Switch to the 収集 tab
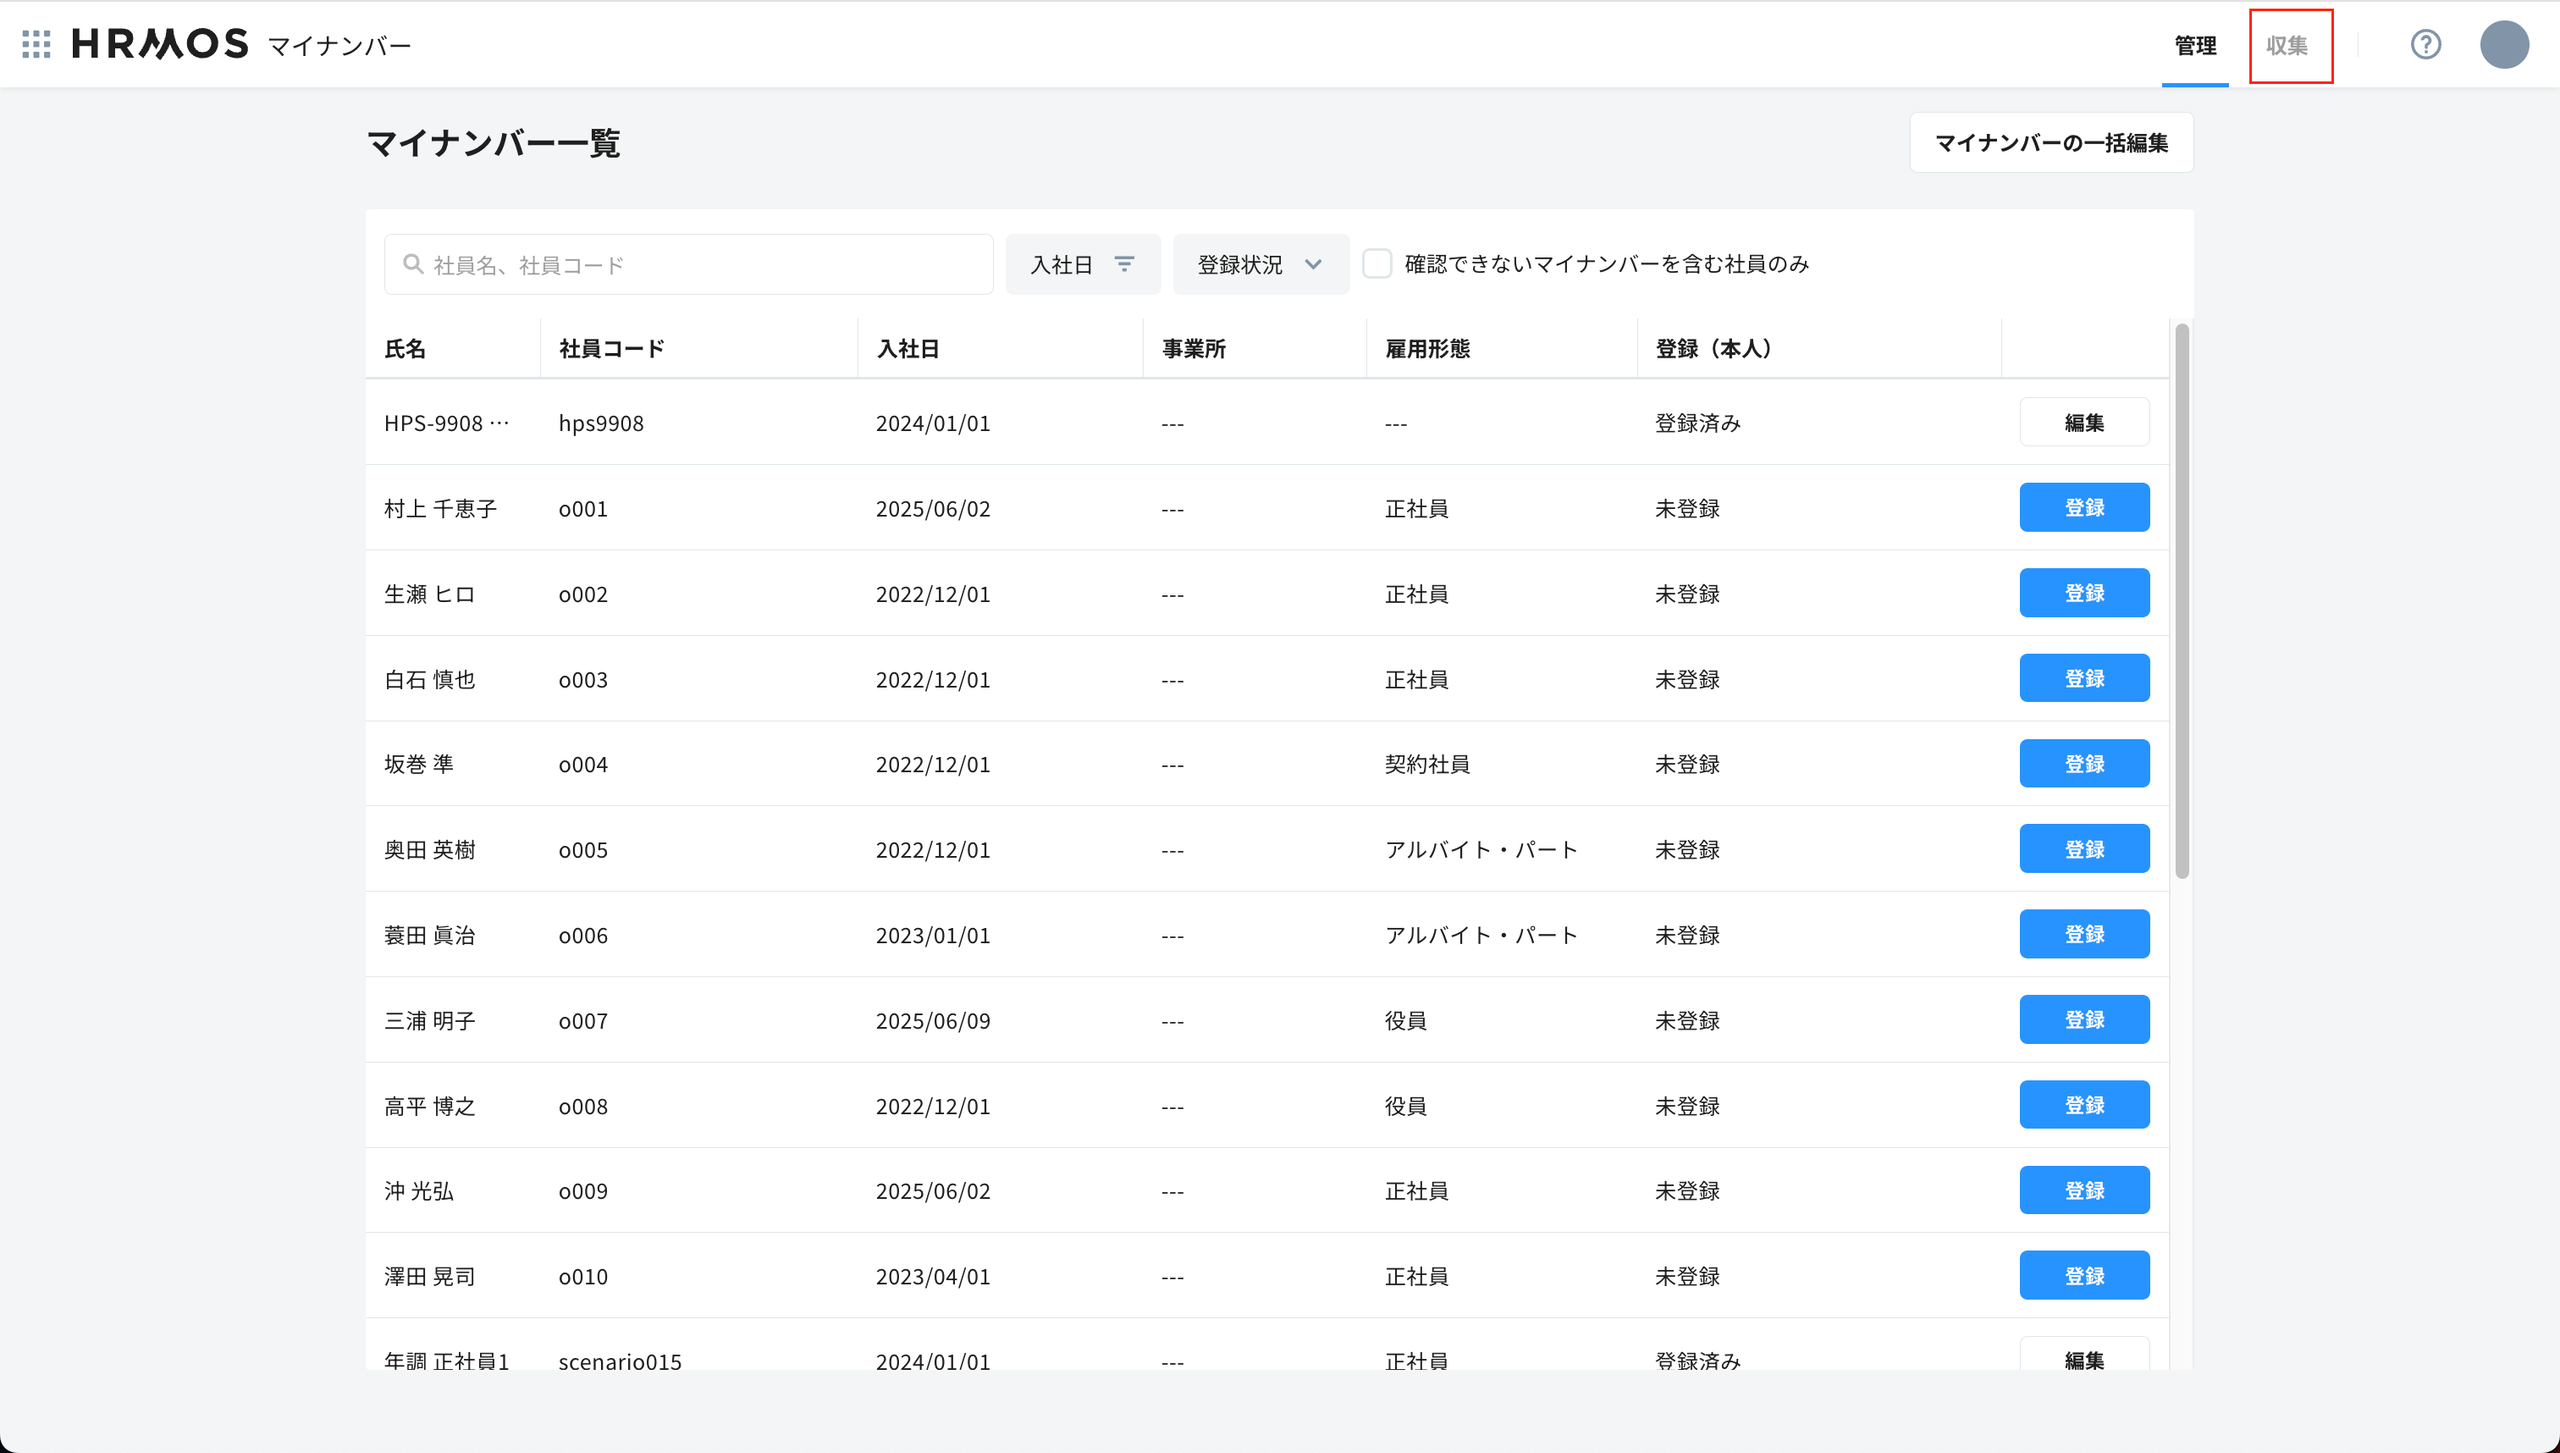Screen dimensions: 2560x1453 (2288, 46)
